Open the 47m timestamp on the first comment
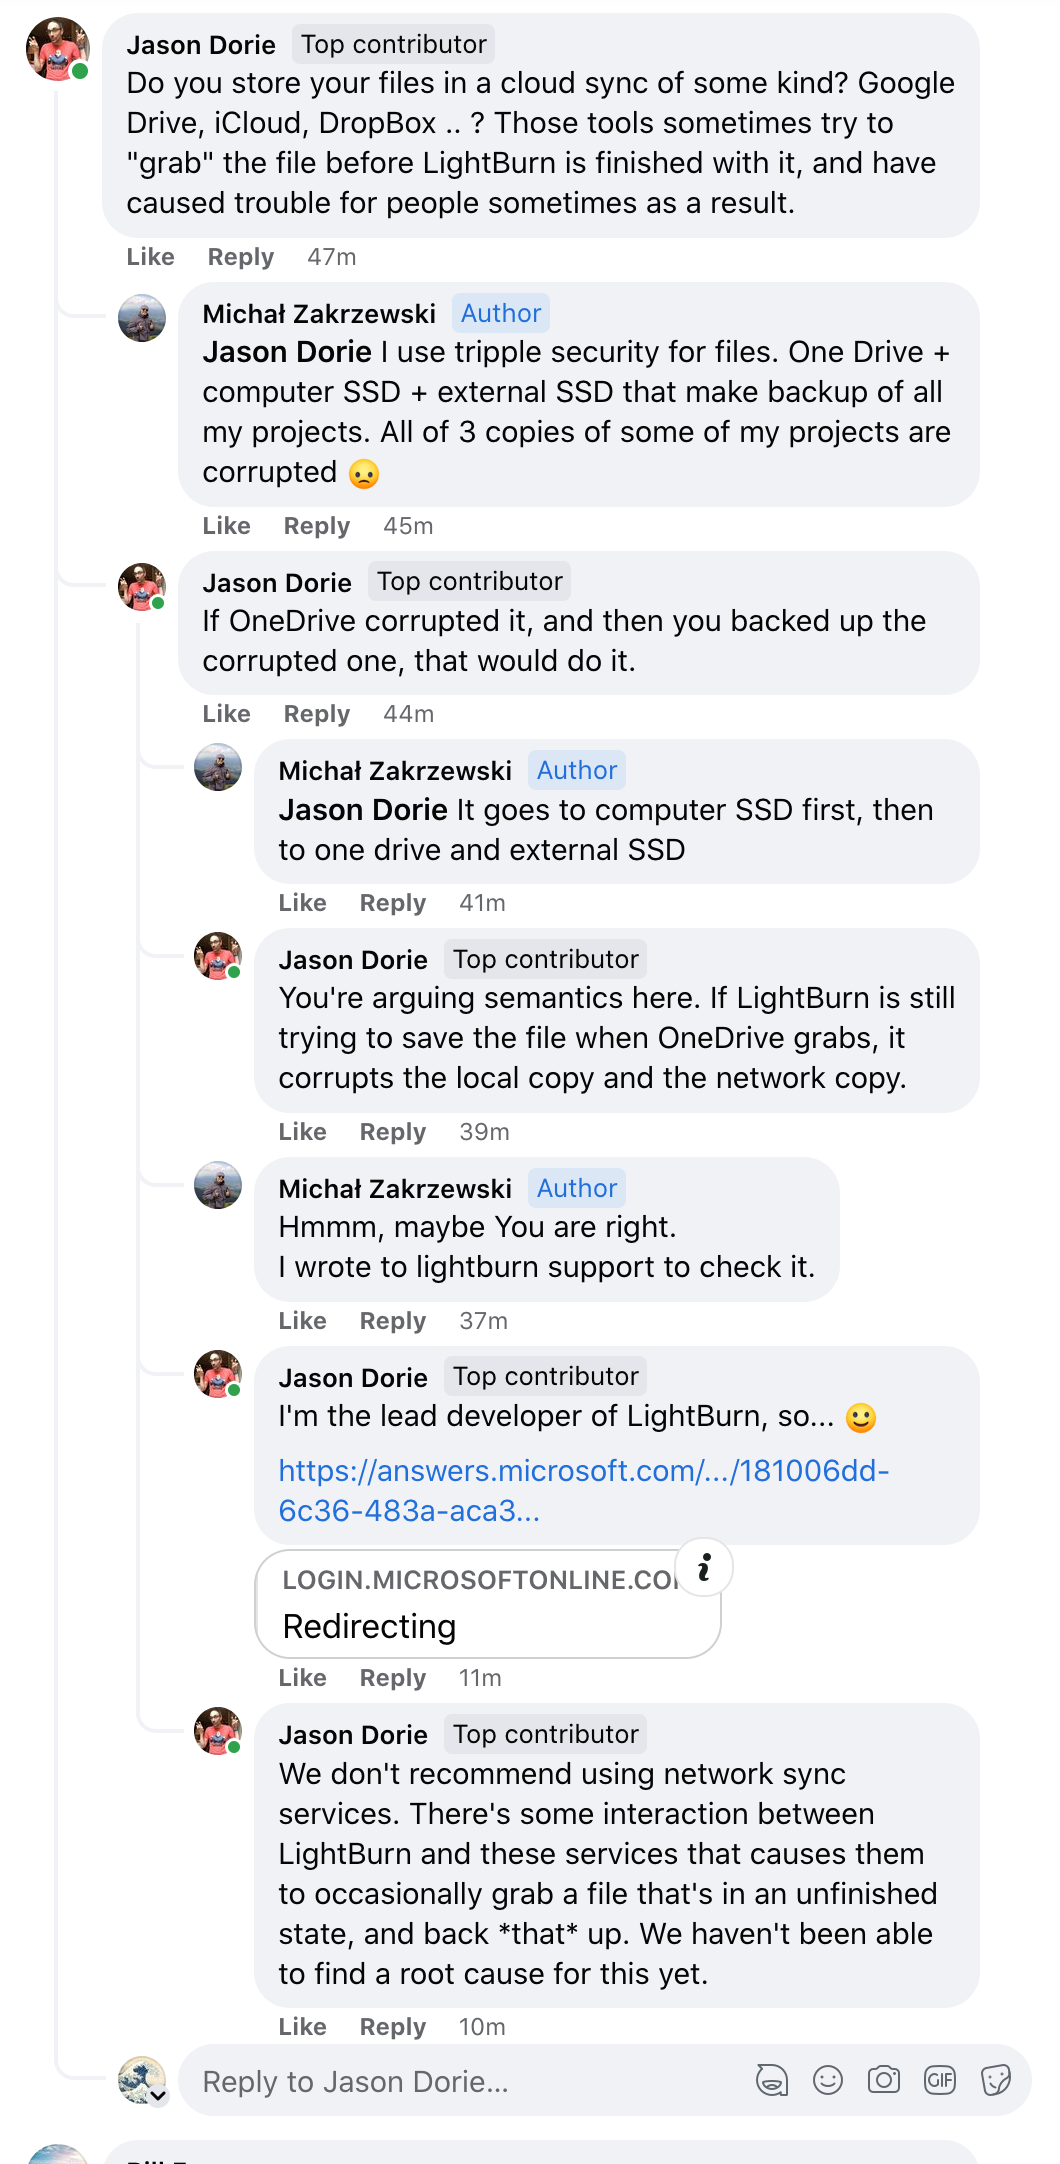 tap(331, 257)
